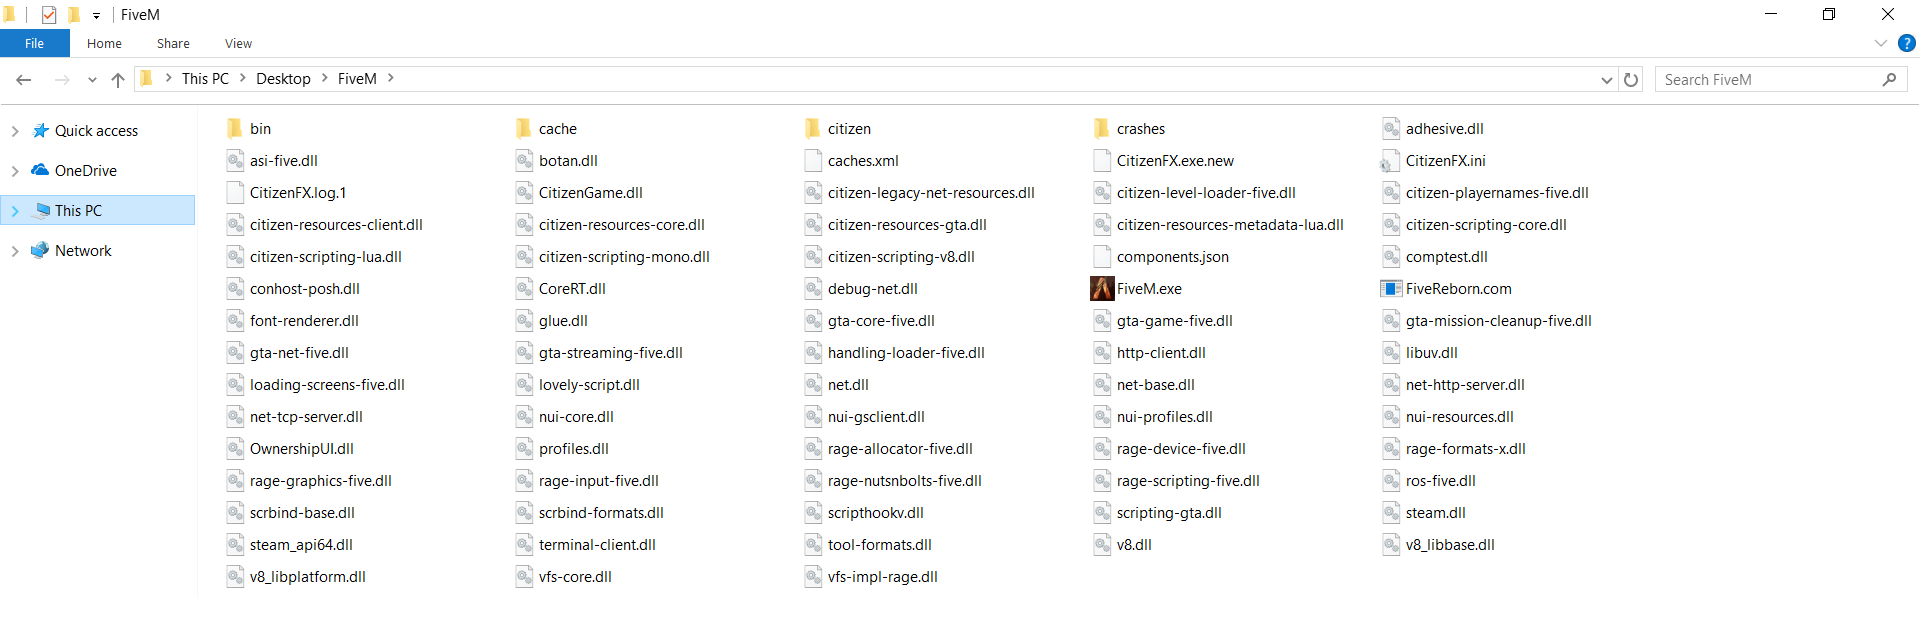
Task: Expand the Quick access tree node
Action: click(x=15, y=131)
